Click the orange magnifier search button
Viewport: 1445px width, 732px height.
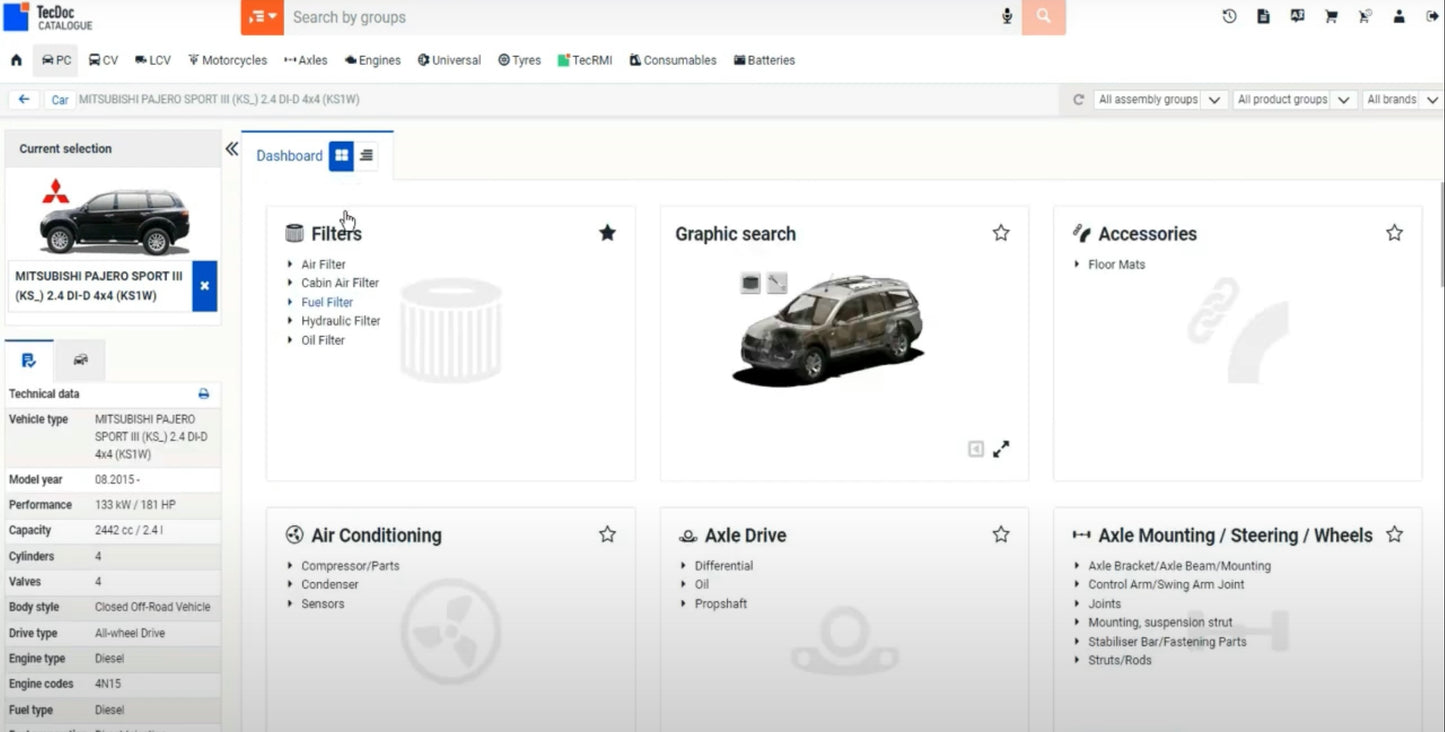pos(1044,17)
